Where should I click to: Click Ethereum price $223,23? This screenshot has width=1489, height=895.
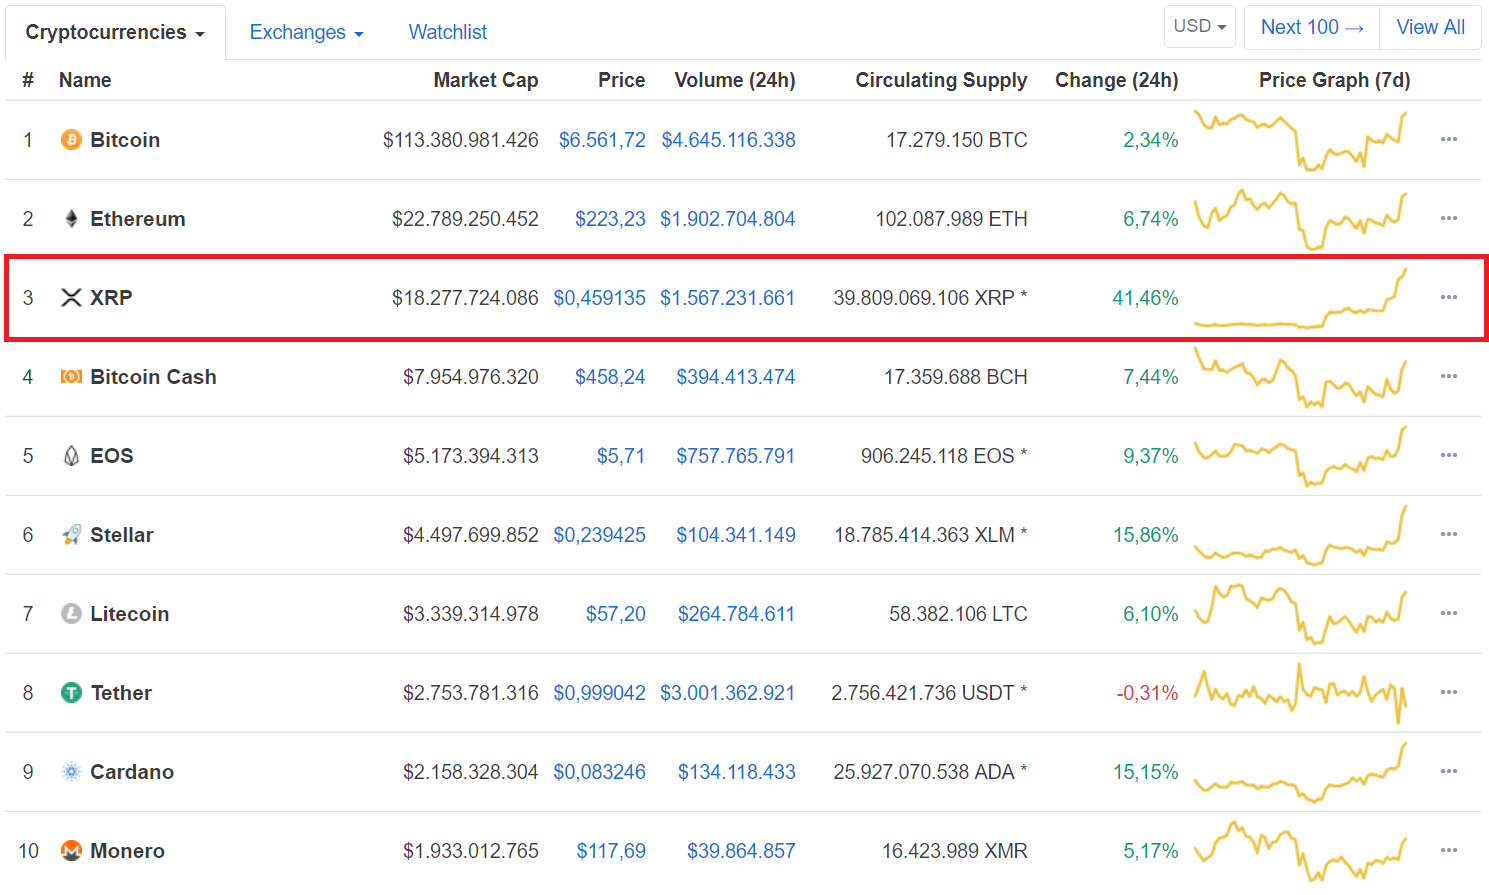[610, 219]
